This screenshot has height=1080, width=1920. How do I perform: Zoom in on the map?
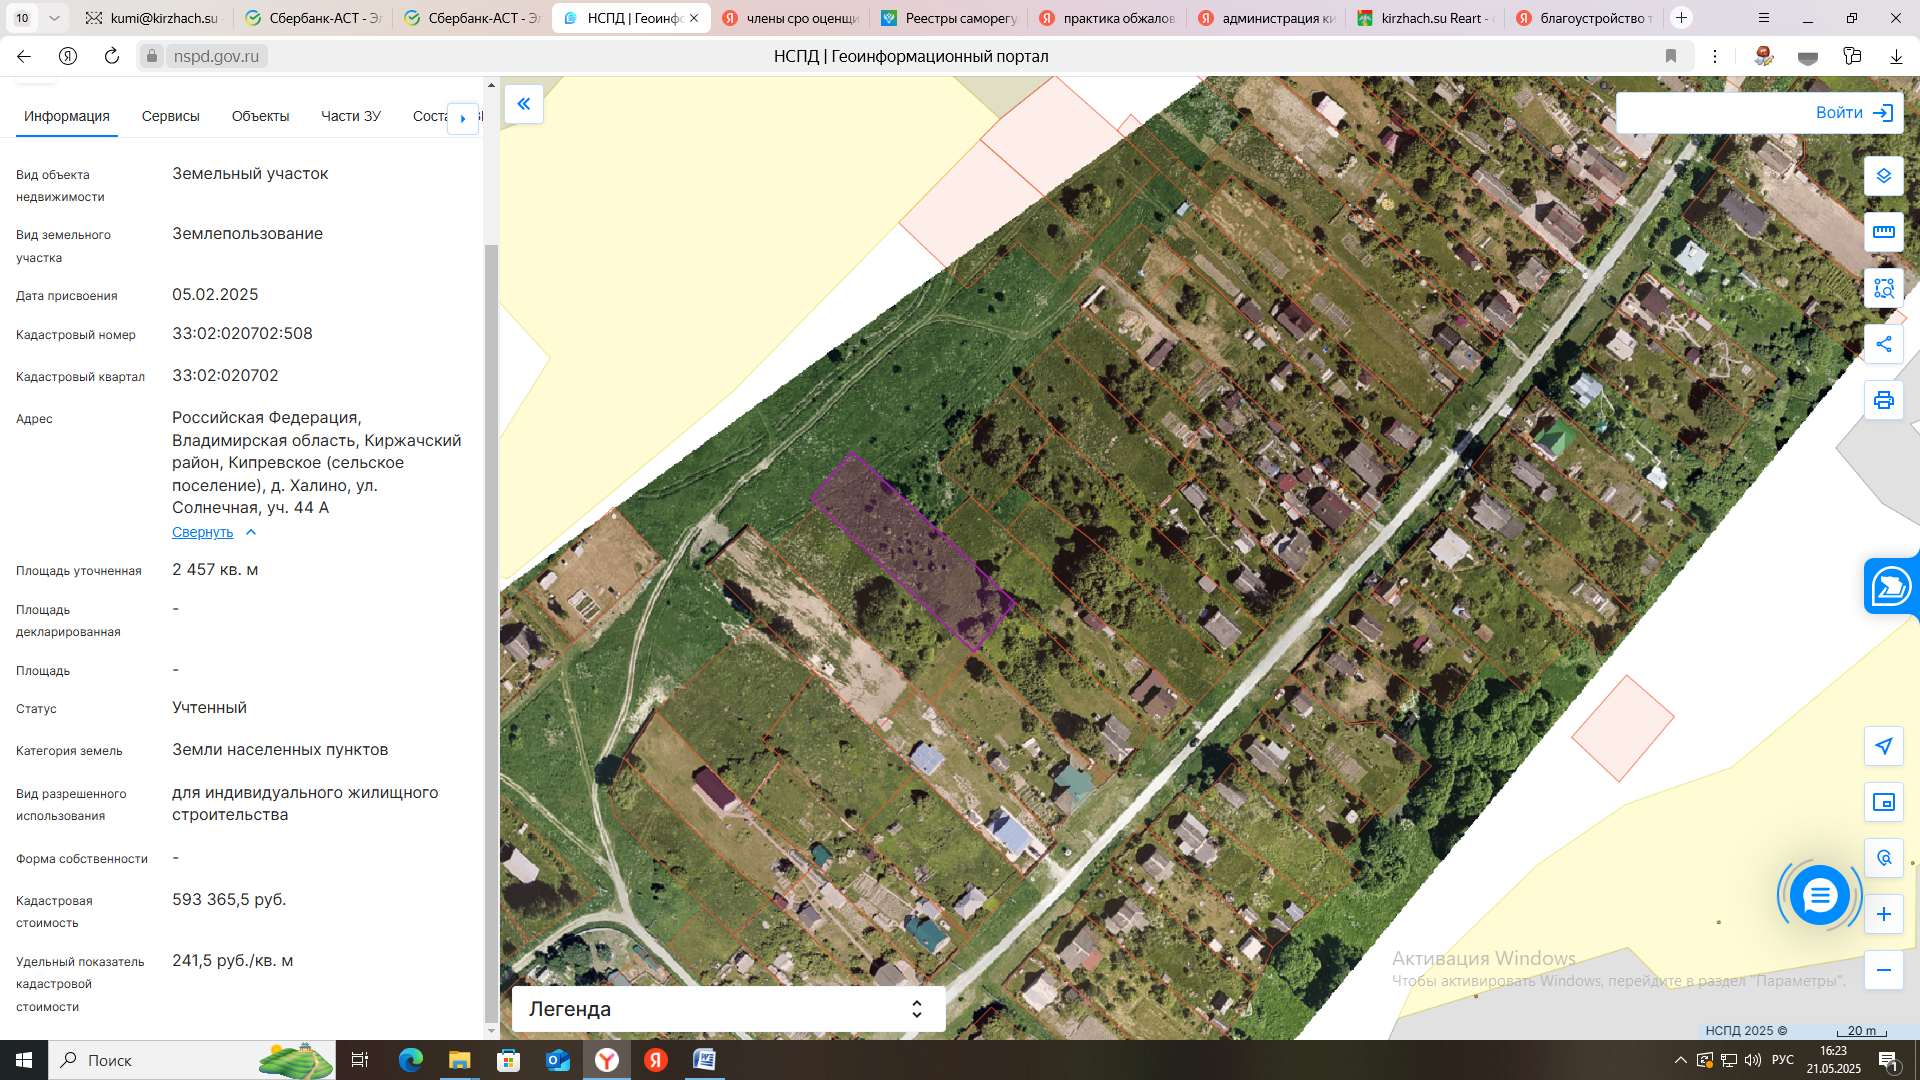pyautogui.click(x=1883, y=914)
